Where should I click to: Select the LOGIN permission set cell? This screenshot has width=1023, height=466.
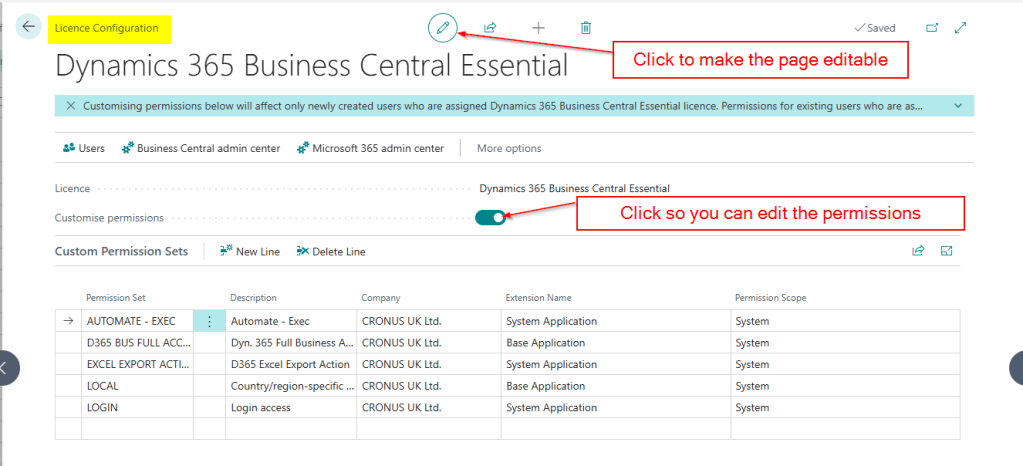pyautogui.click(x=136, y=408)
